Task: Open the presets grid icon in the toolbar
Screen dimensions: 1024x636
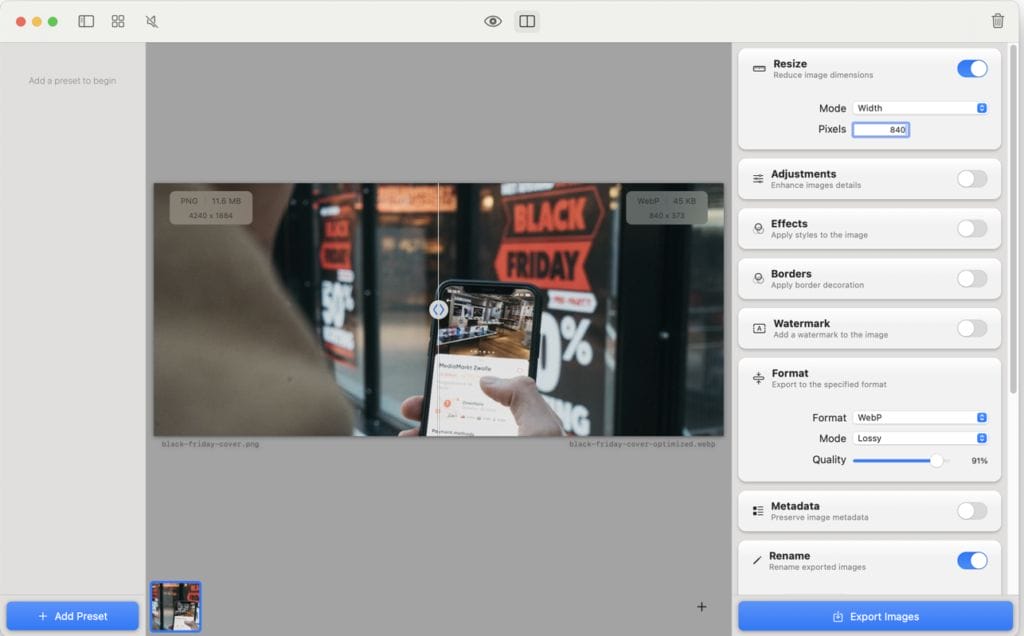Action: tap(117, 20)
